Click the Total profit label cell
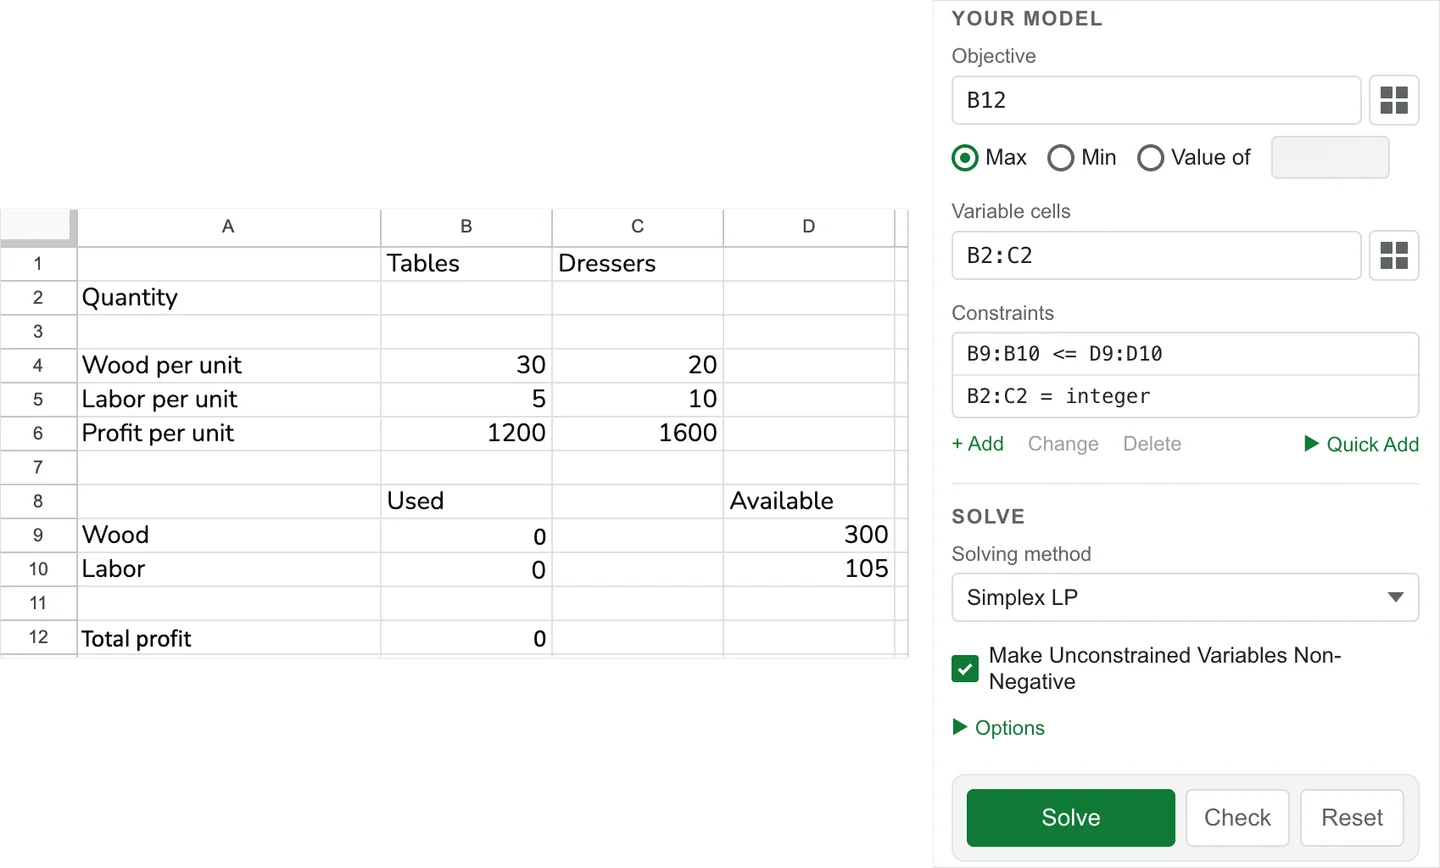The width and height of the screenshot is (1440, 868). (228, 638)
